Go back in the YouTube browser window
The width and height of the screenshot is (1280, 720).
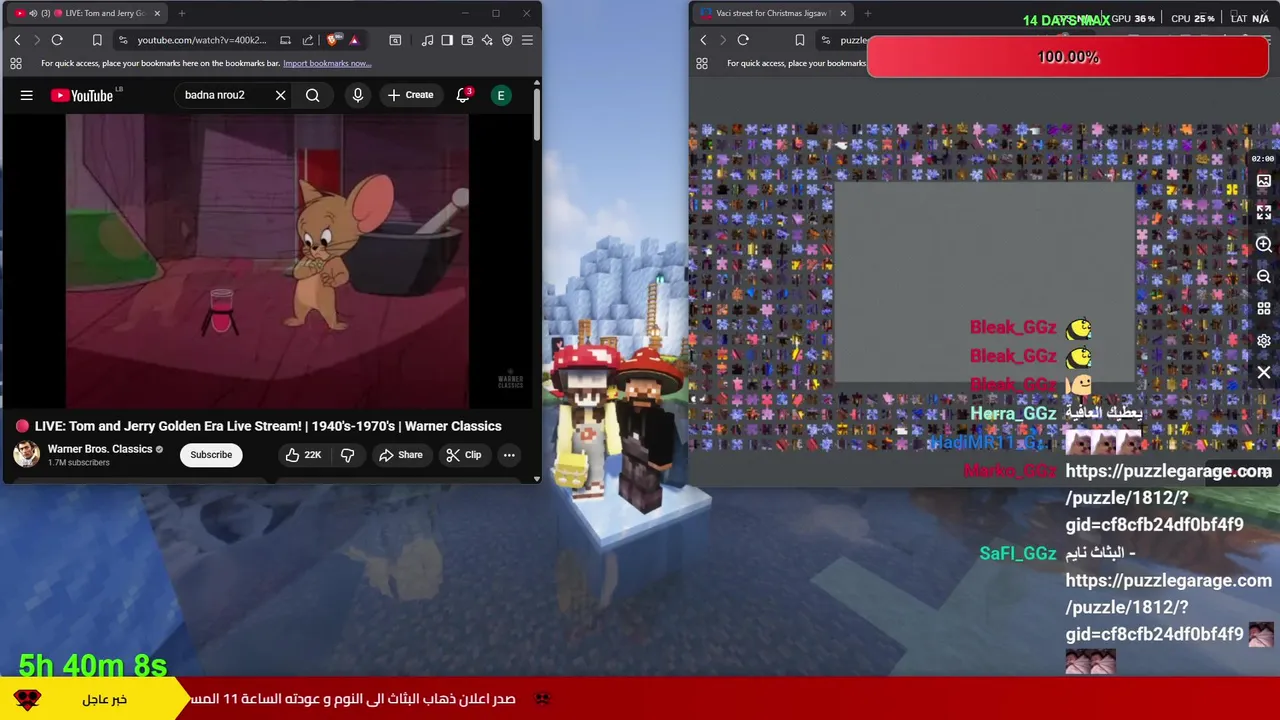tap(17, 40)
